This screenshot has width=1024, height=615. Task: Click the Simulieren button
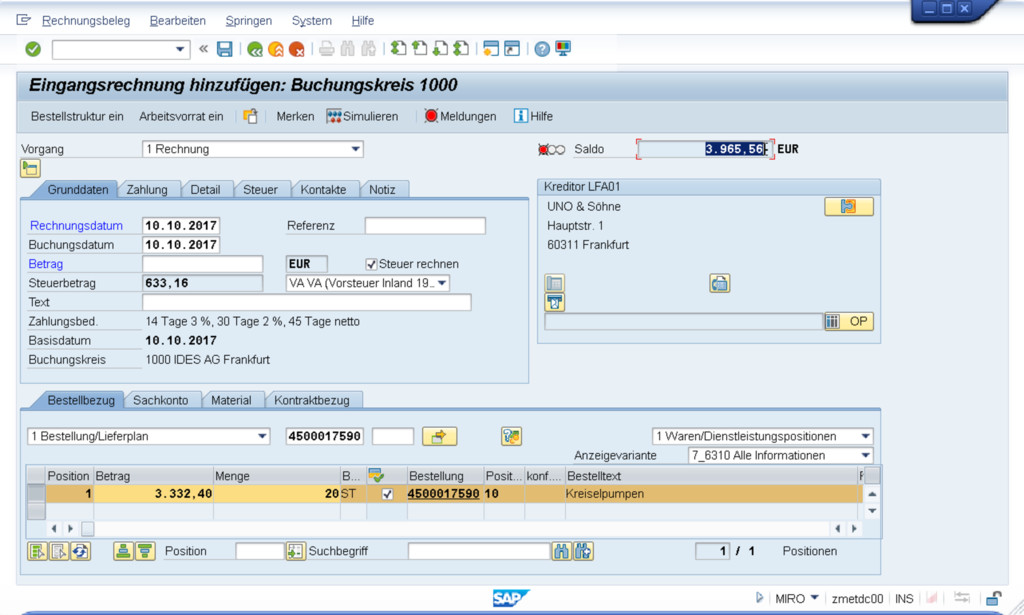coord(362,116)
